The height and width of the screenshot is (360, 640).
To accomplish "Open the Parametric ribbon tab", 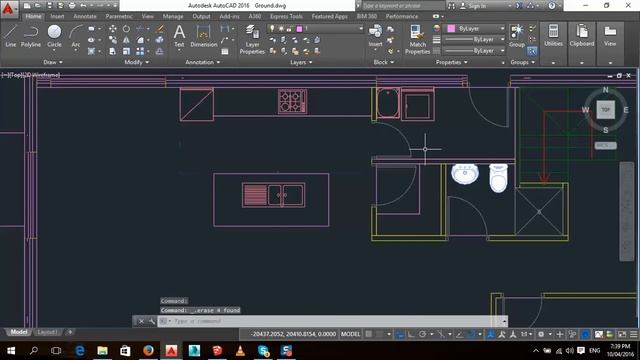I will 119,16.
